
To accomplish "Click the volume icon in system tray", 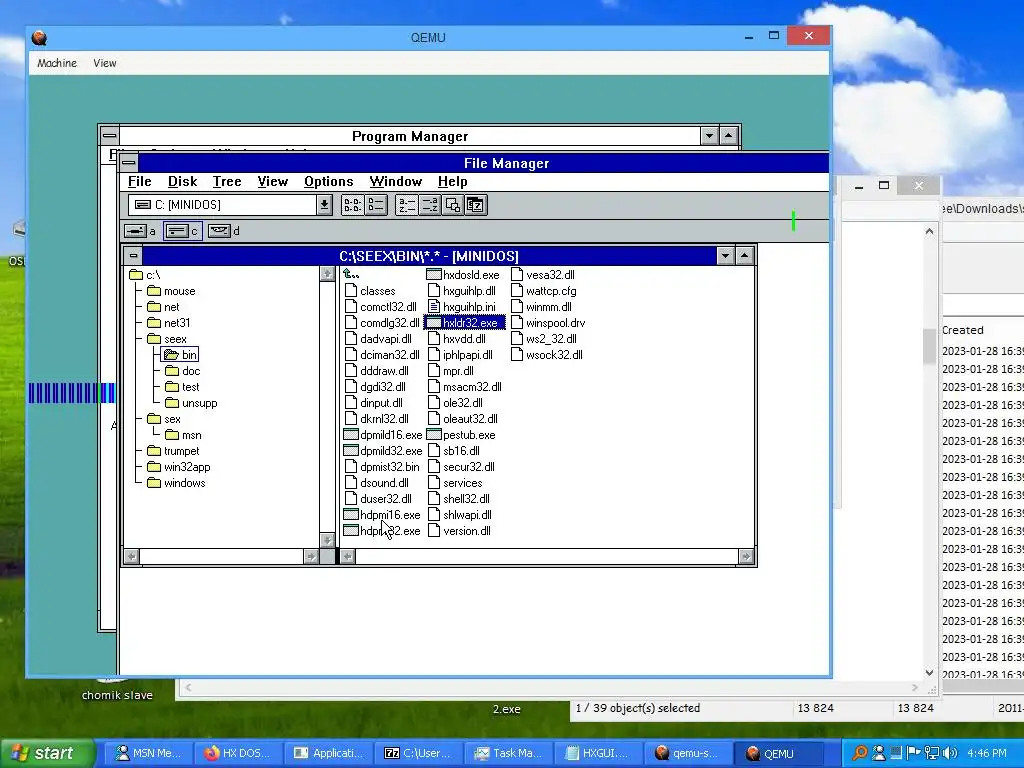I will point(951,753).
